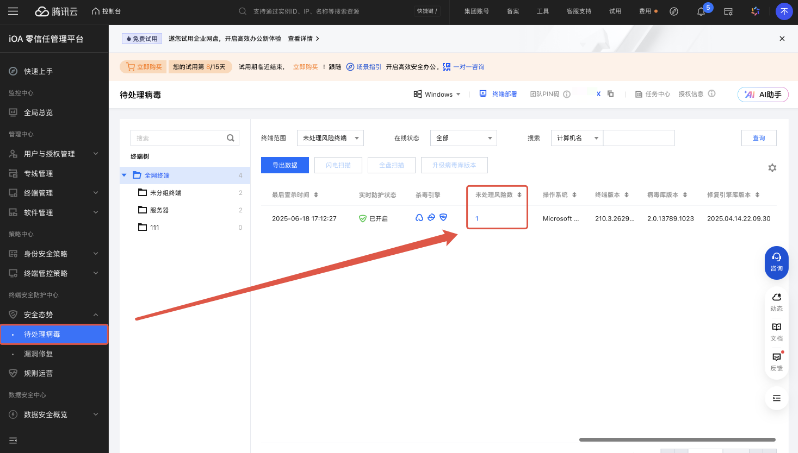Screen dimensions: 798x453
Task: Open 全局总览 in sidebar
Action: (40, 112)
